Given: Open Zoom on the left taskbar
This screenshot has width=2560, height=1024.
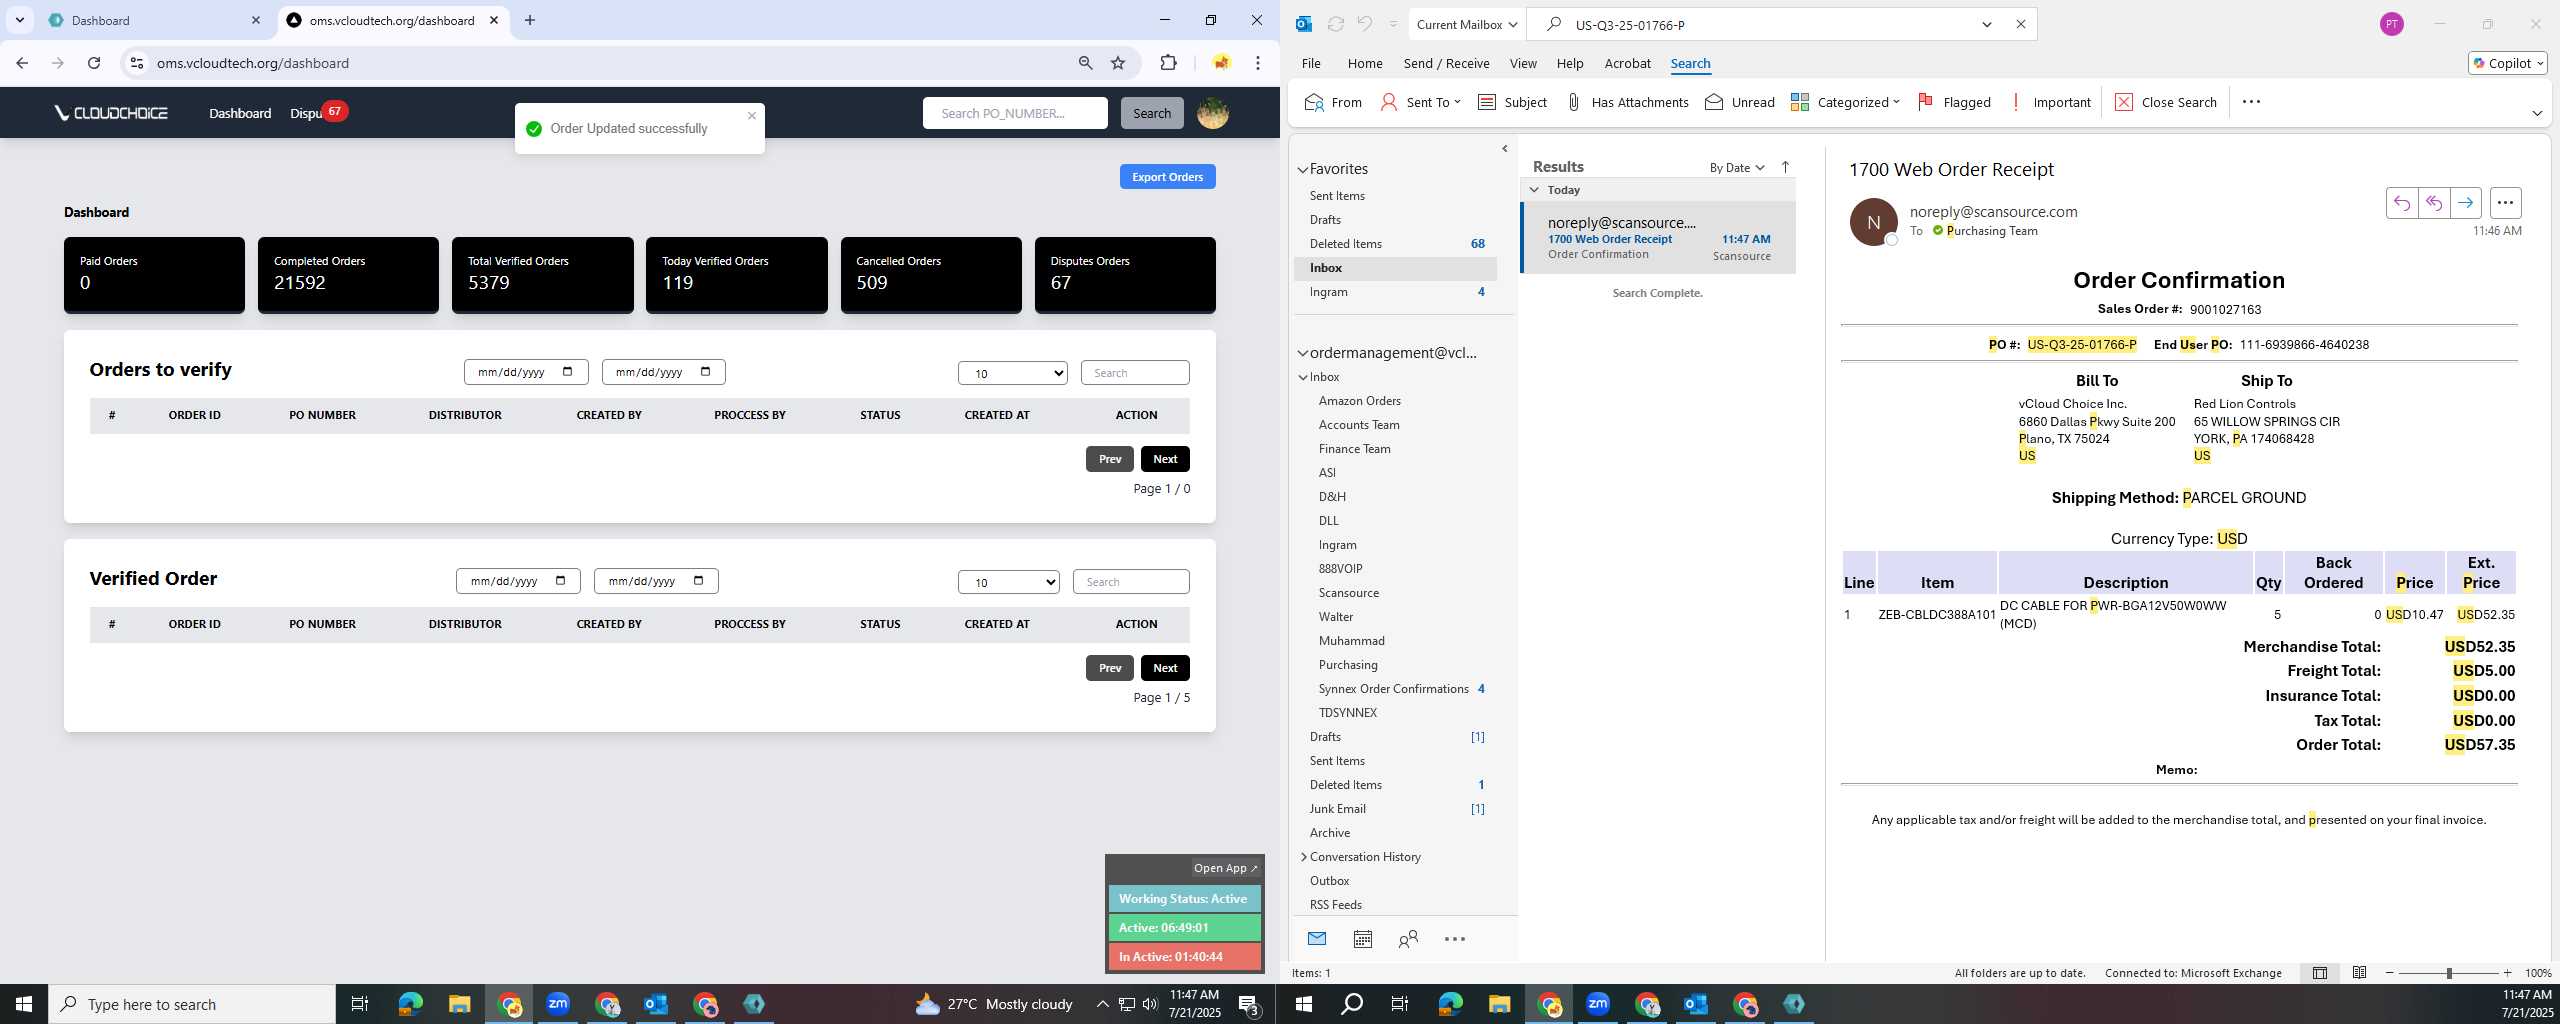Looking at the screenshot, I should tap(557, 1004).
